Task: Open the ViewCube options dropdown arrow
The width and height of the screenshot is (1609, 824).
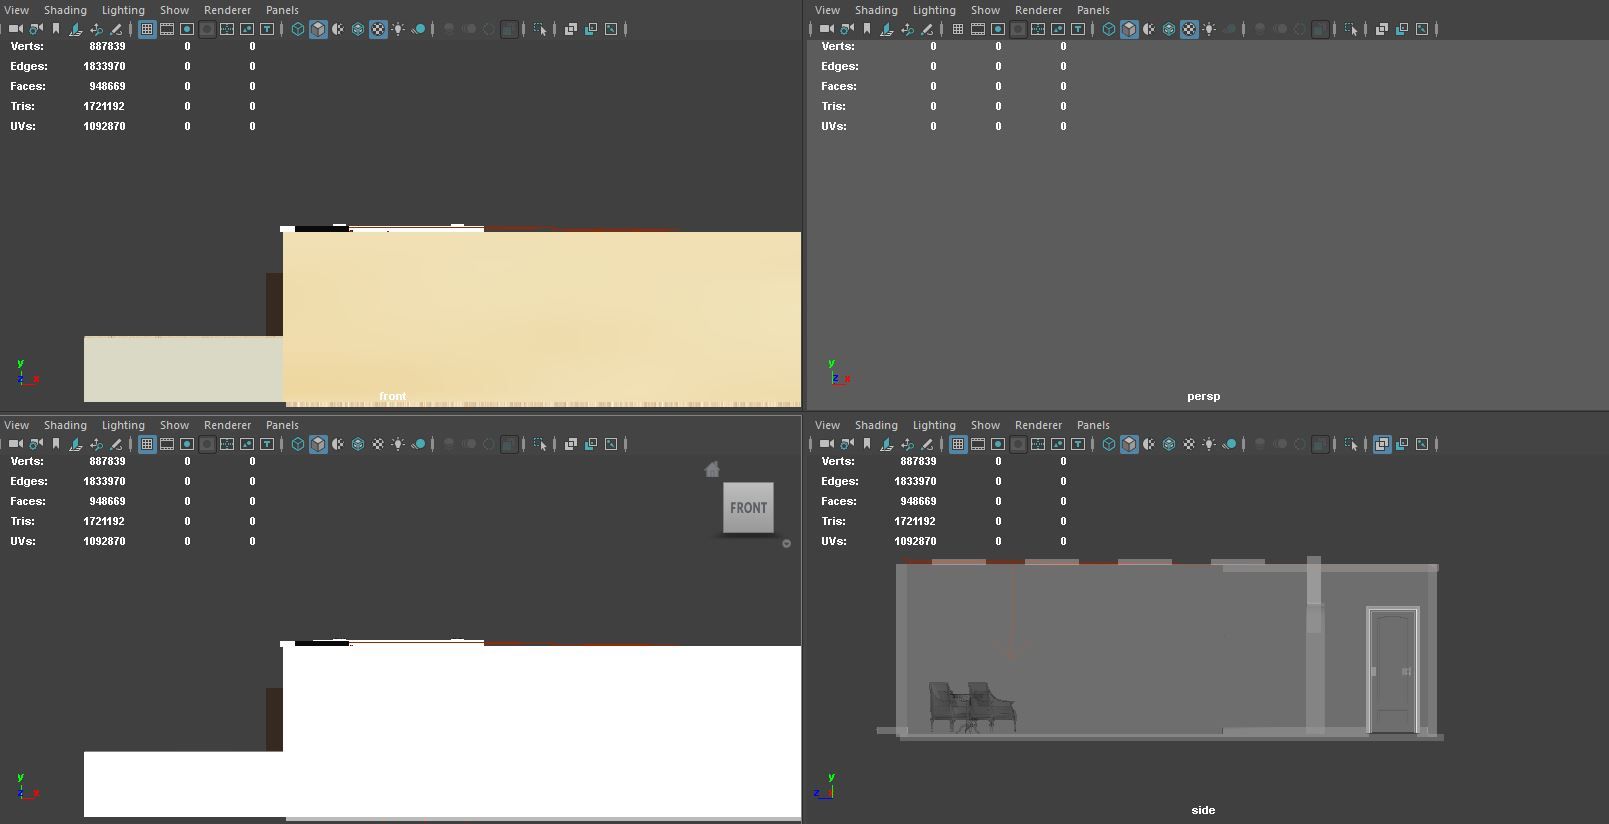Action: coord(786,544)
